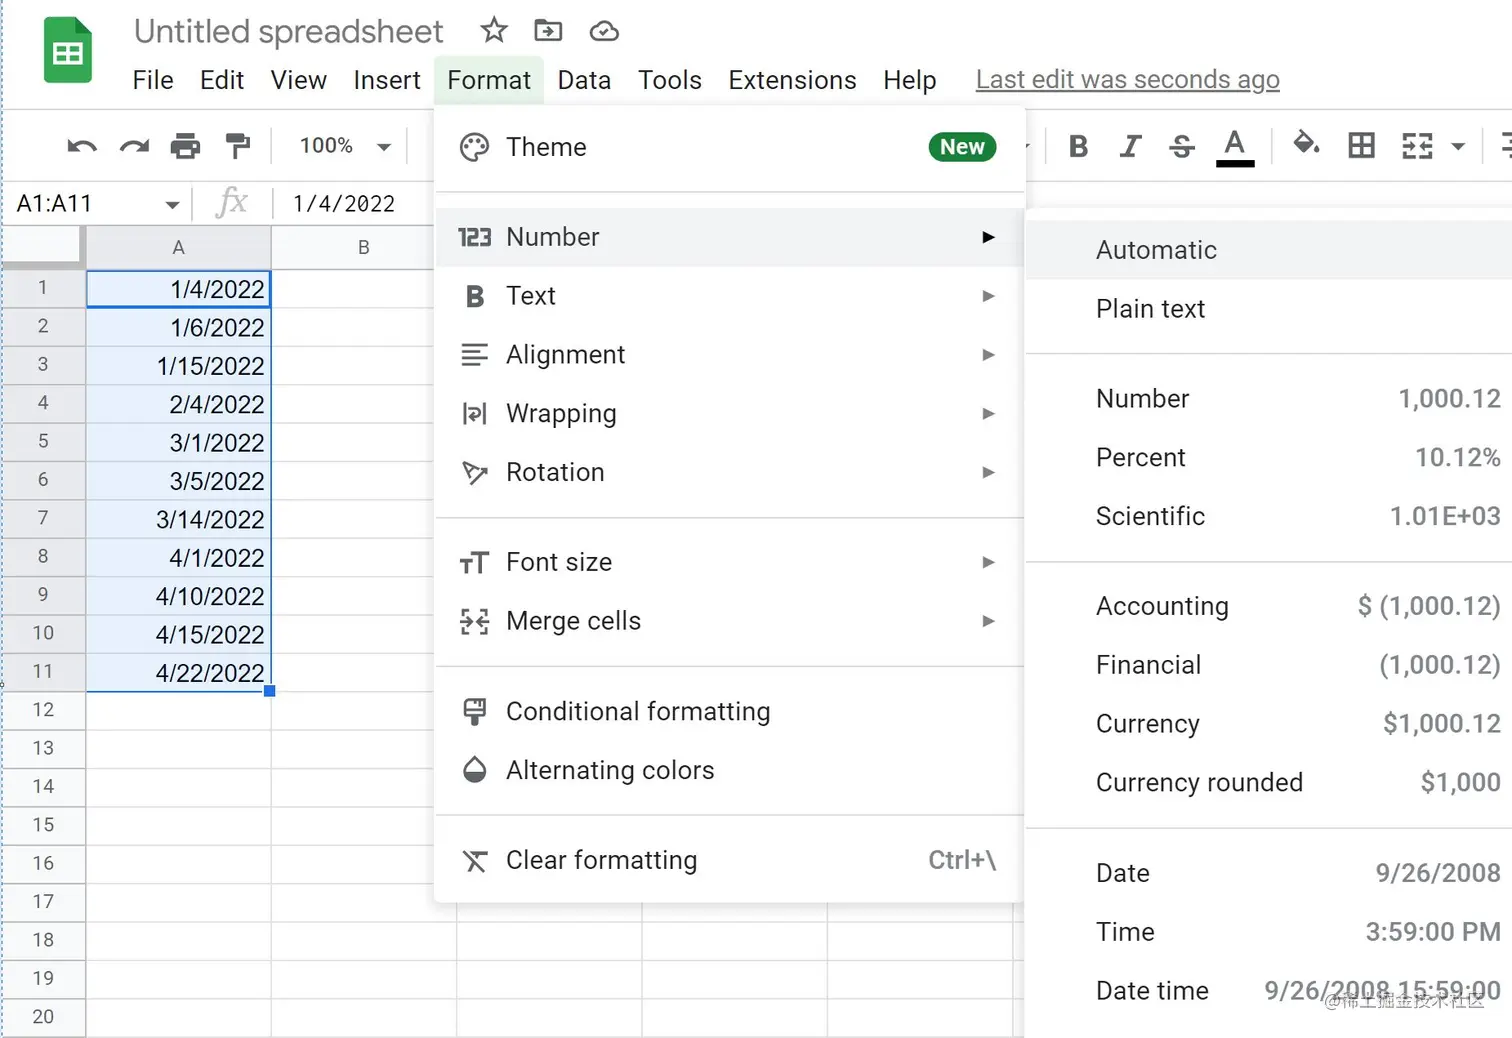The height and width of the screenshot is (1038, 1512).
Task: Open the Data menu
Action: (584, 80)
